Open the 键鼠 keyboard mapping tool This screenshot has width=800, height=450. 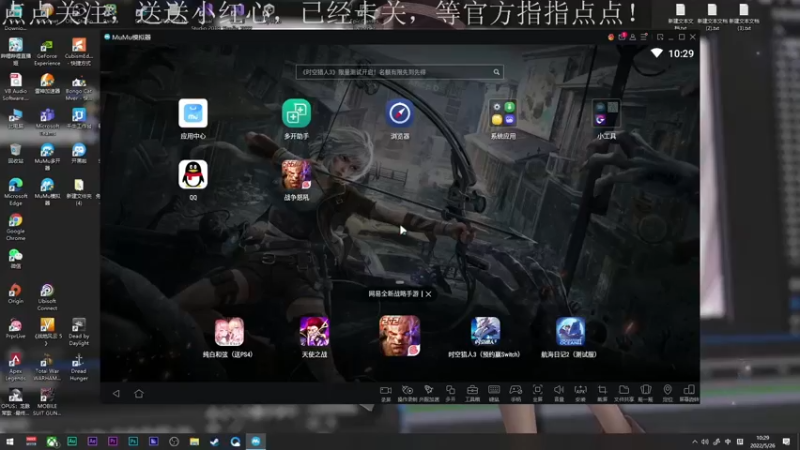click(494, 392)
